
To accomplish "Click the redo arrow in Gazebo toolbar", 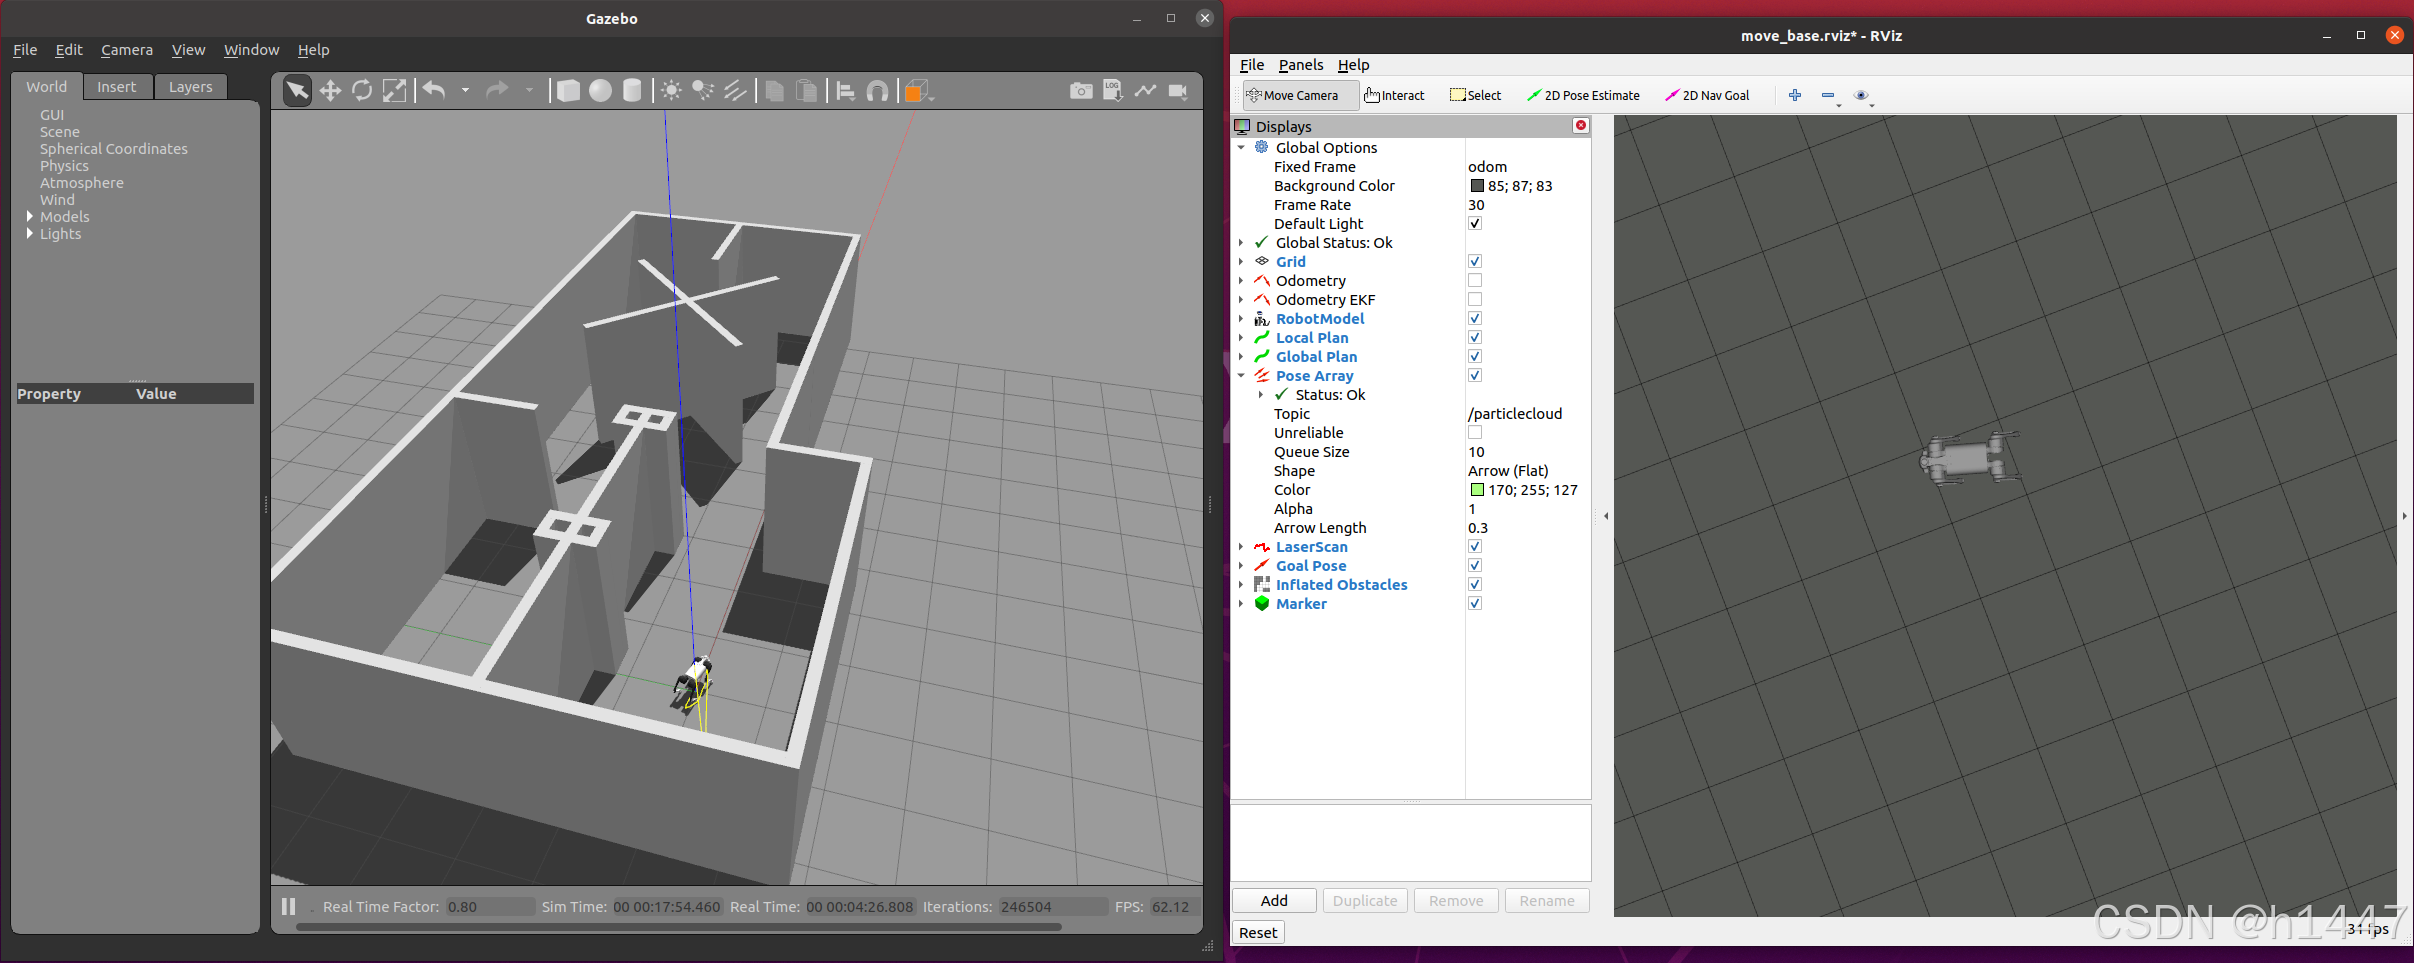I will [x=497, y=91].
